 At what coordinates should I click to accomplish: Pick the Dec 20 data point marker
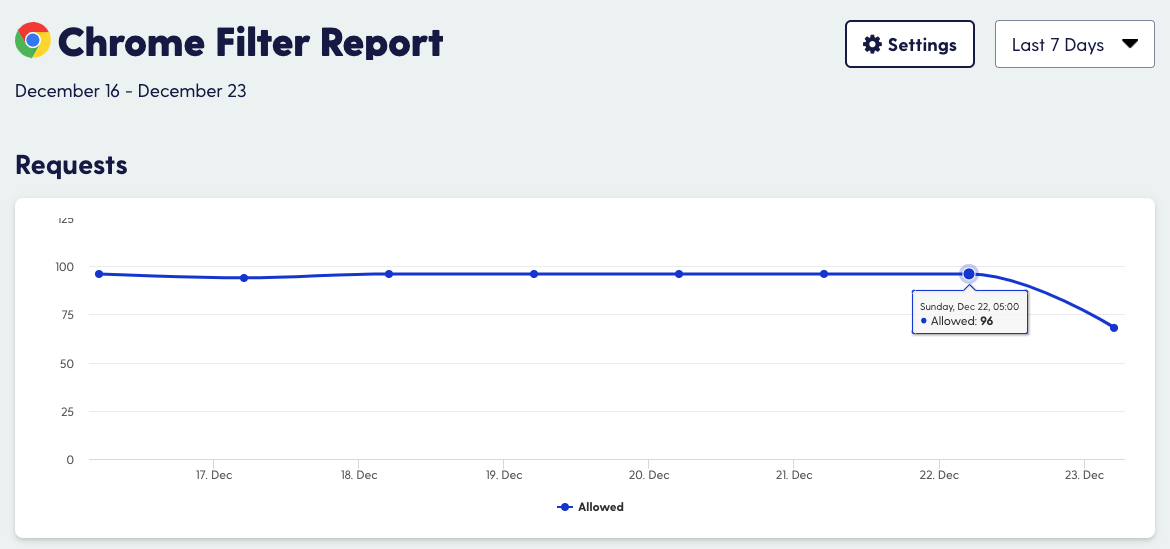pyautogui.click(x=679, y=274)
